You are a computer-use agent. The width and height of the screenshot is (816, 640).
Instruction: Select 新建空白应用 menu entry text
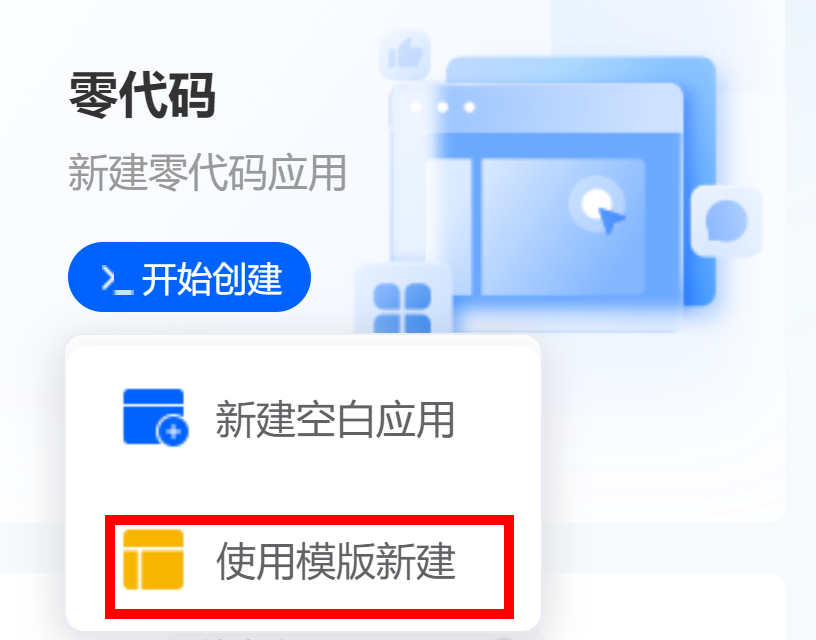coord(335,419)
